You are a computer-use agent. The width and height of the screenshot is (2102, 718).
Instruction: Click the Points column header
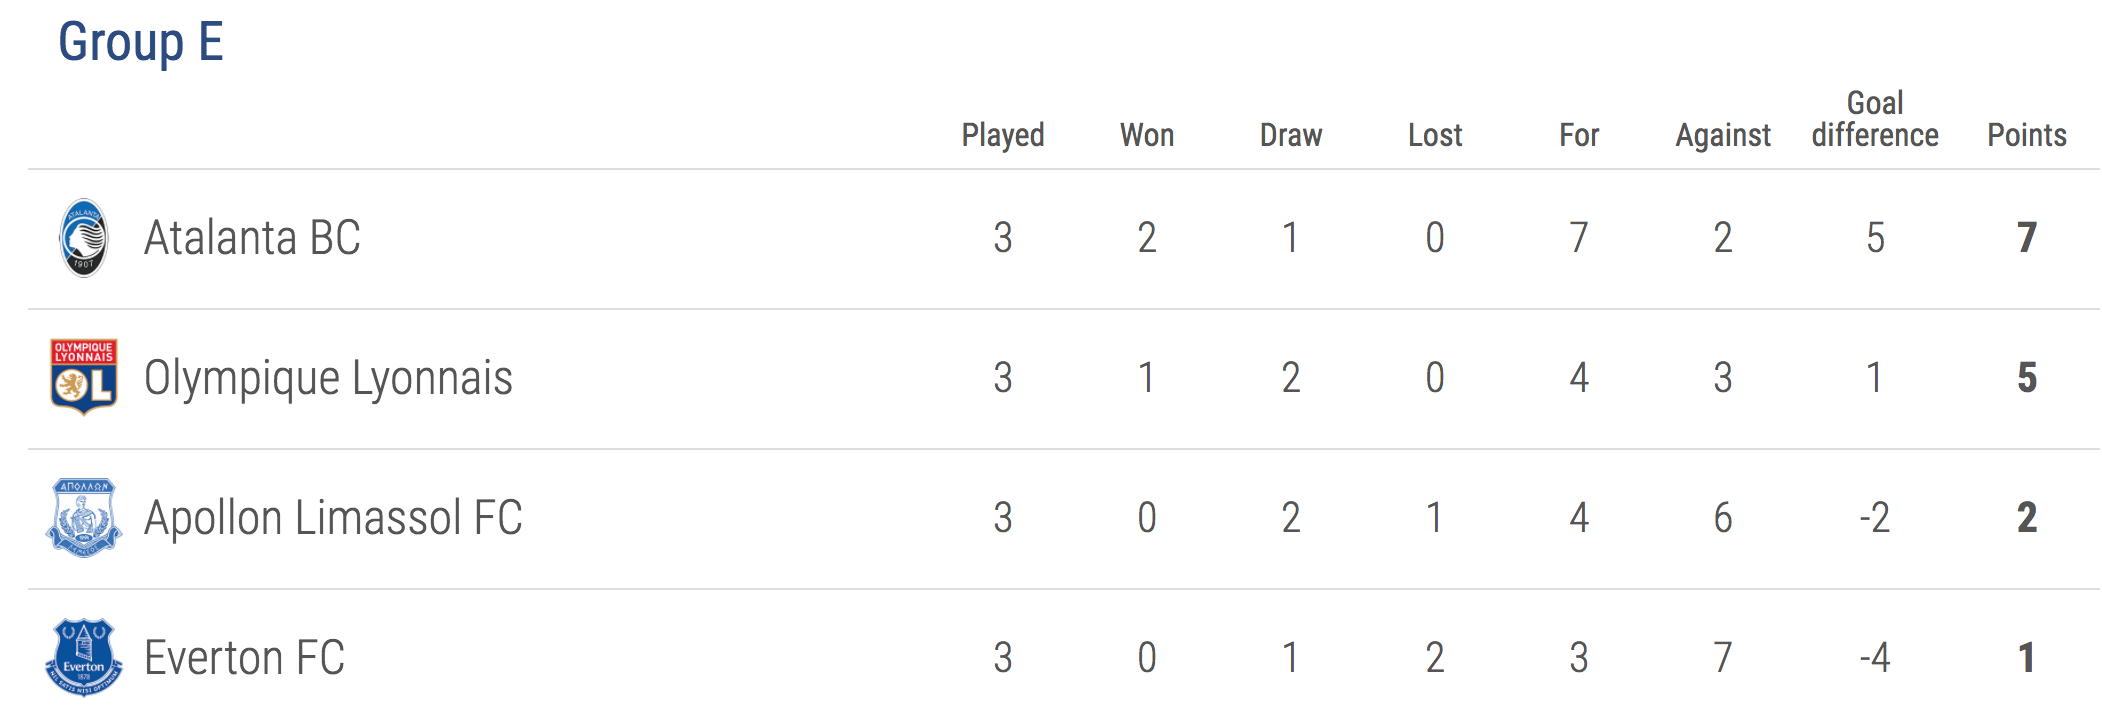click(2027, 135)
